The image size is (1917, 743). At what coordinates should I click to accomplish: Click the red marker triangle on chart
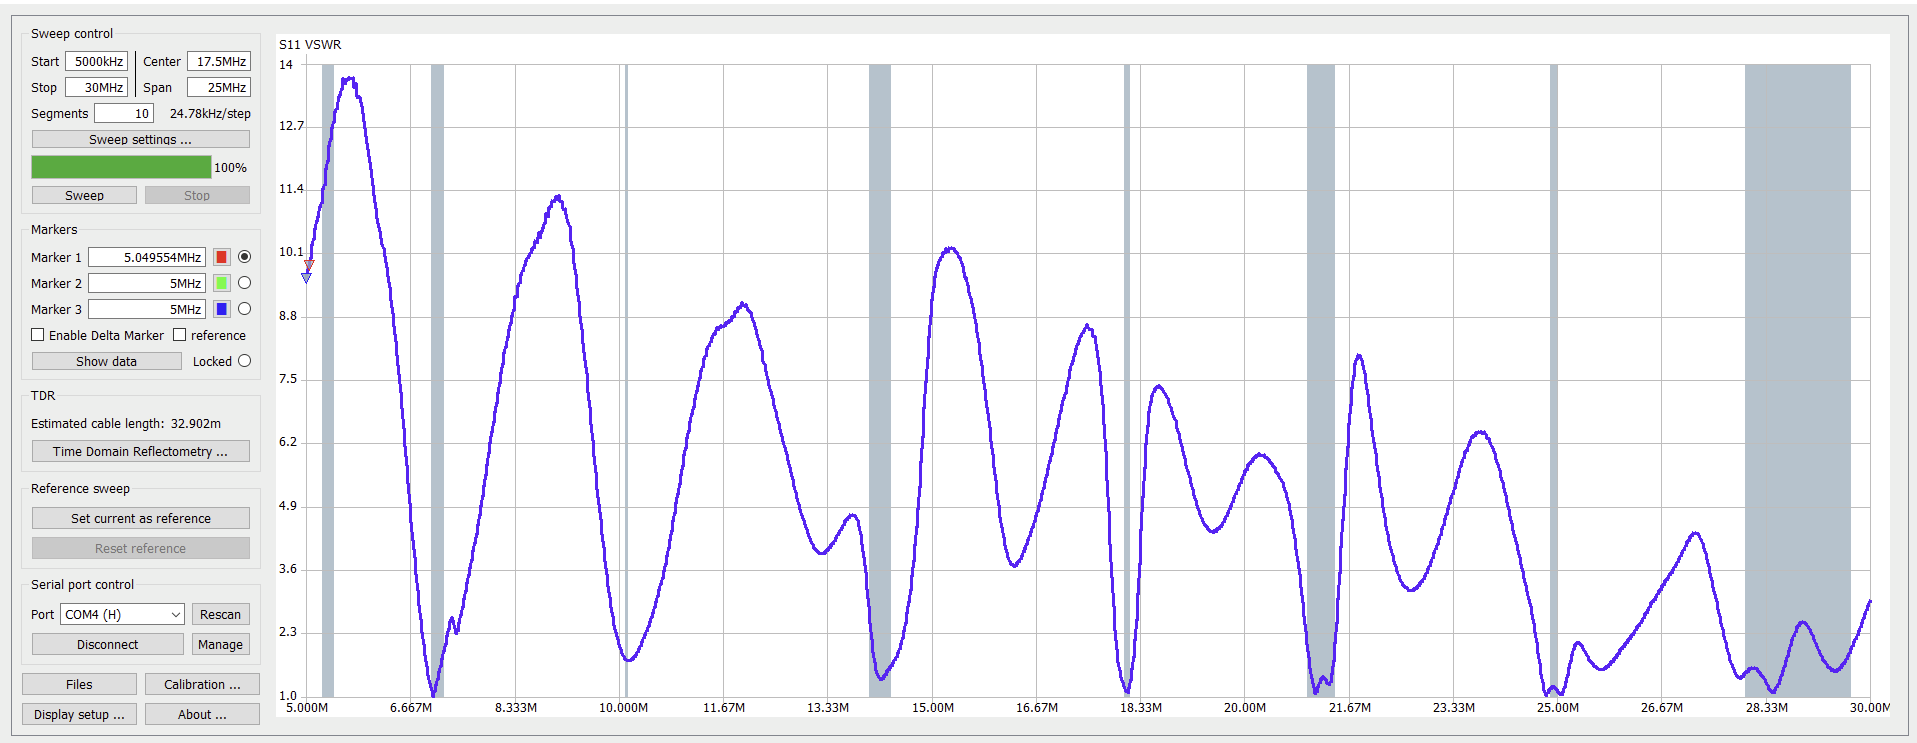[309, 265]
